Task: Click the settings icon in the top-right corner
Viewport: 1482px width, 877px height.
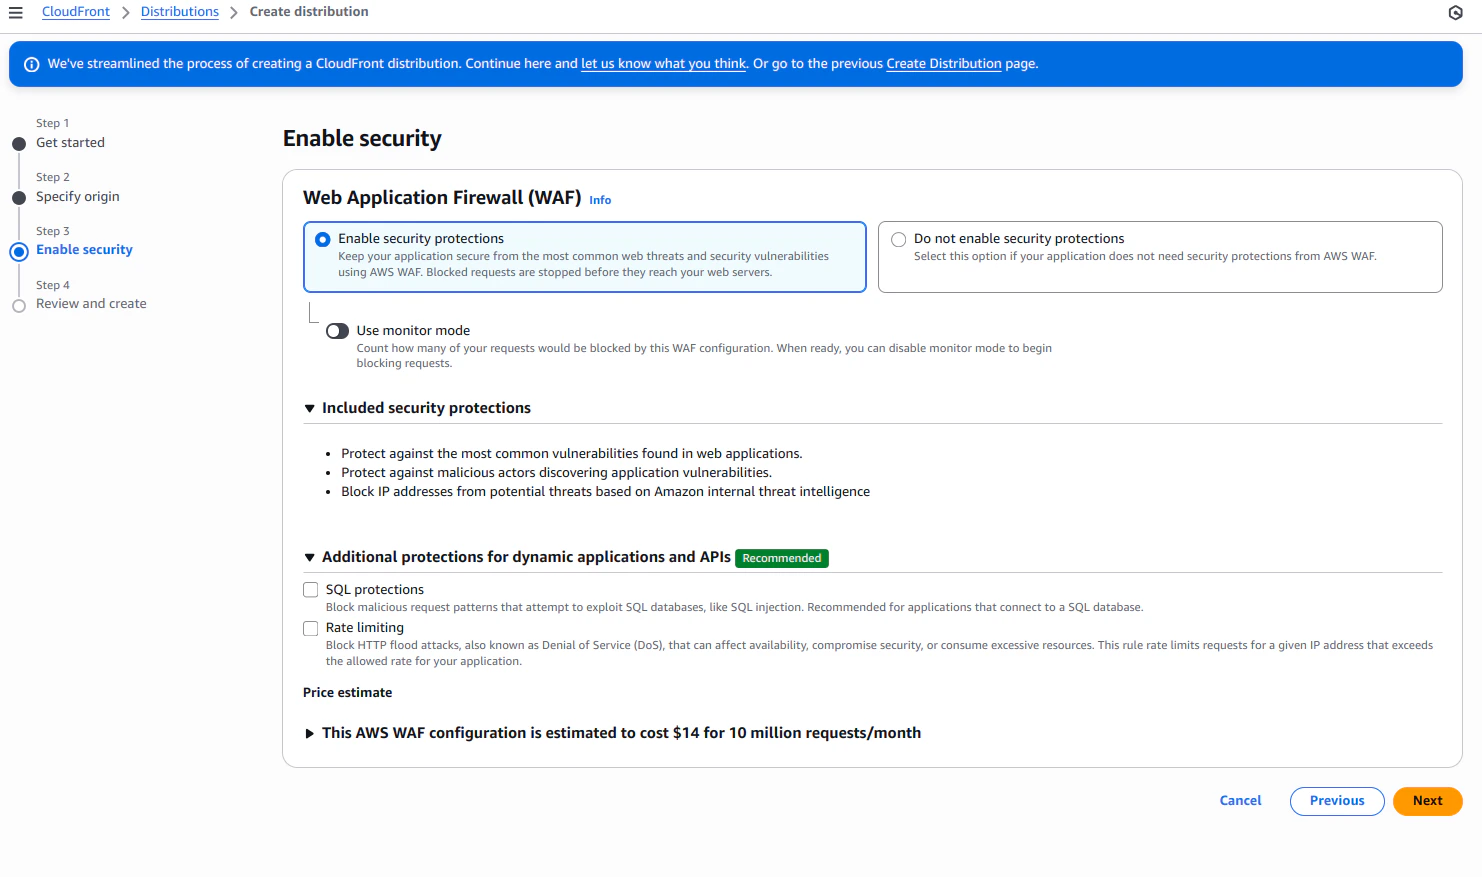Action: pos(1455,12)
